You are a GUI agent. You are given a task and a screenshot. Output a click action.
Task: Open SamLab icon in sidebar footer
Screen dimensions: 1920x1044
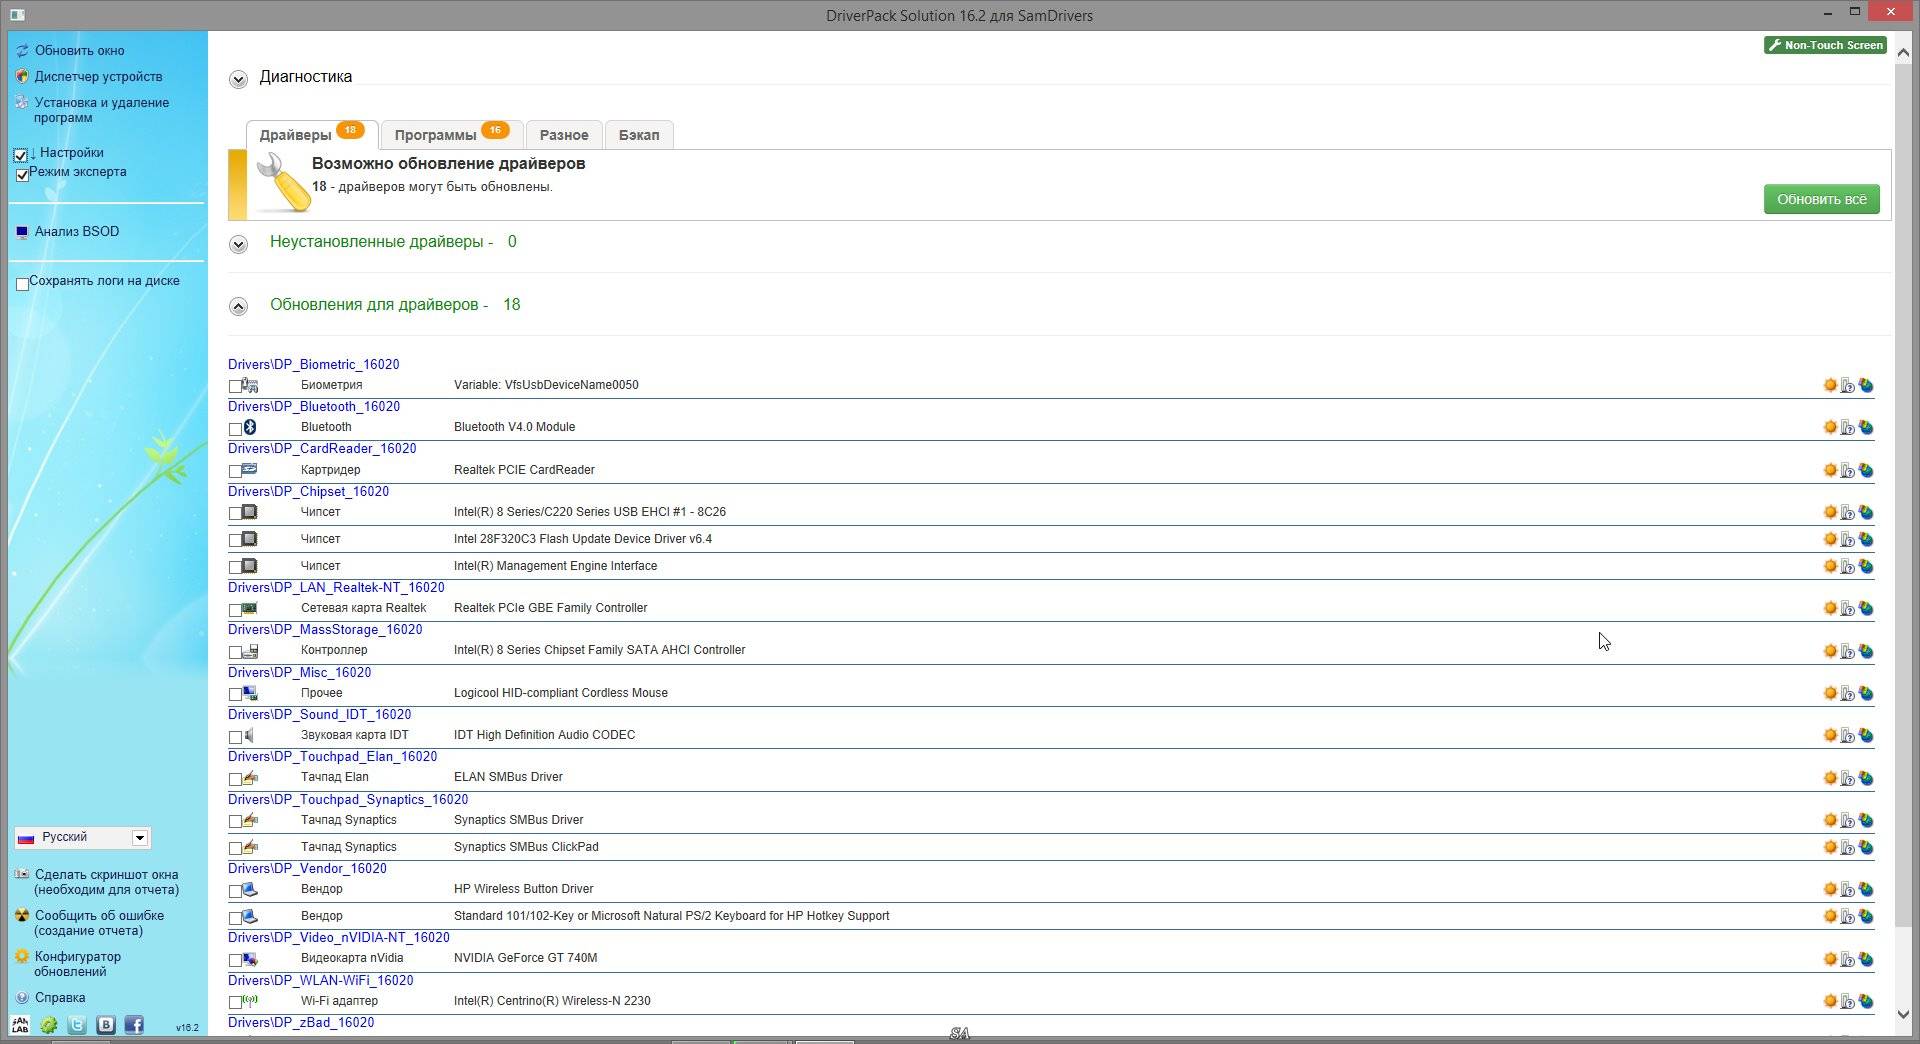tap(20, 1025)
